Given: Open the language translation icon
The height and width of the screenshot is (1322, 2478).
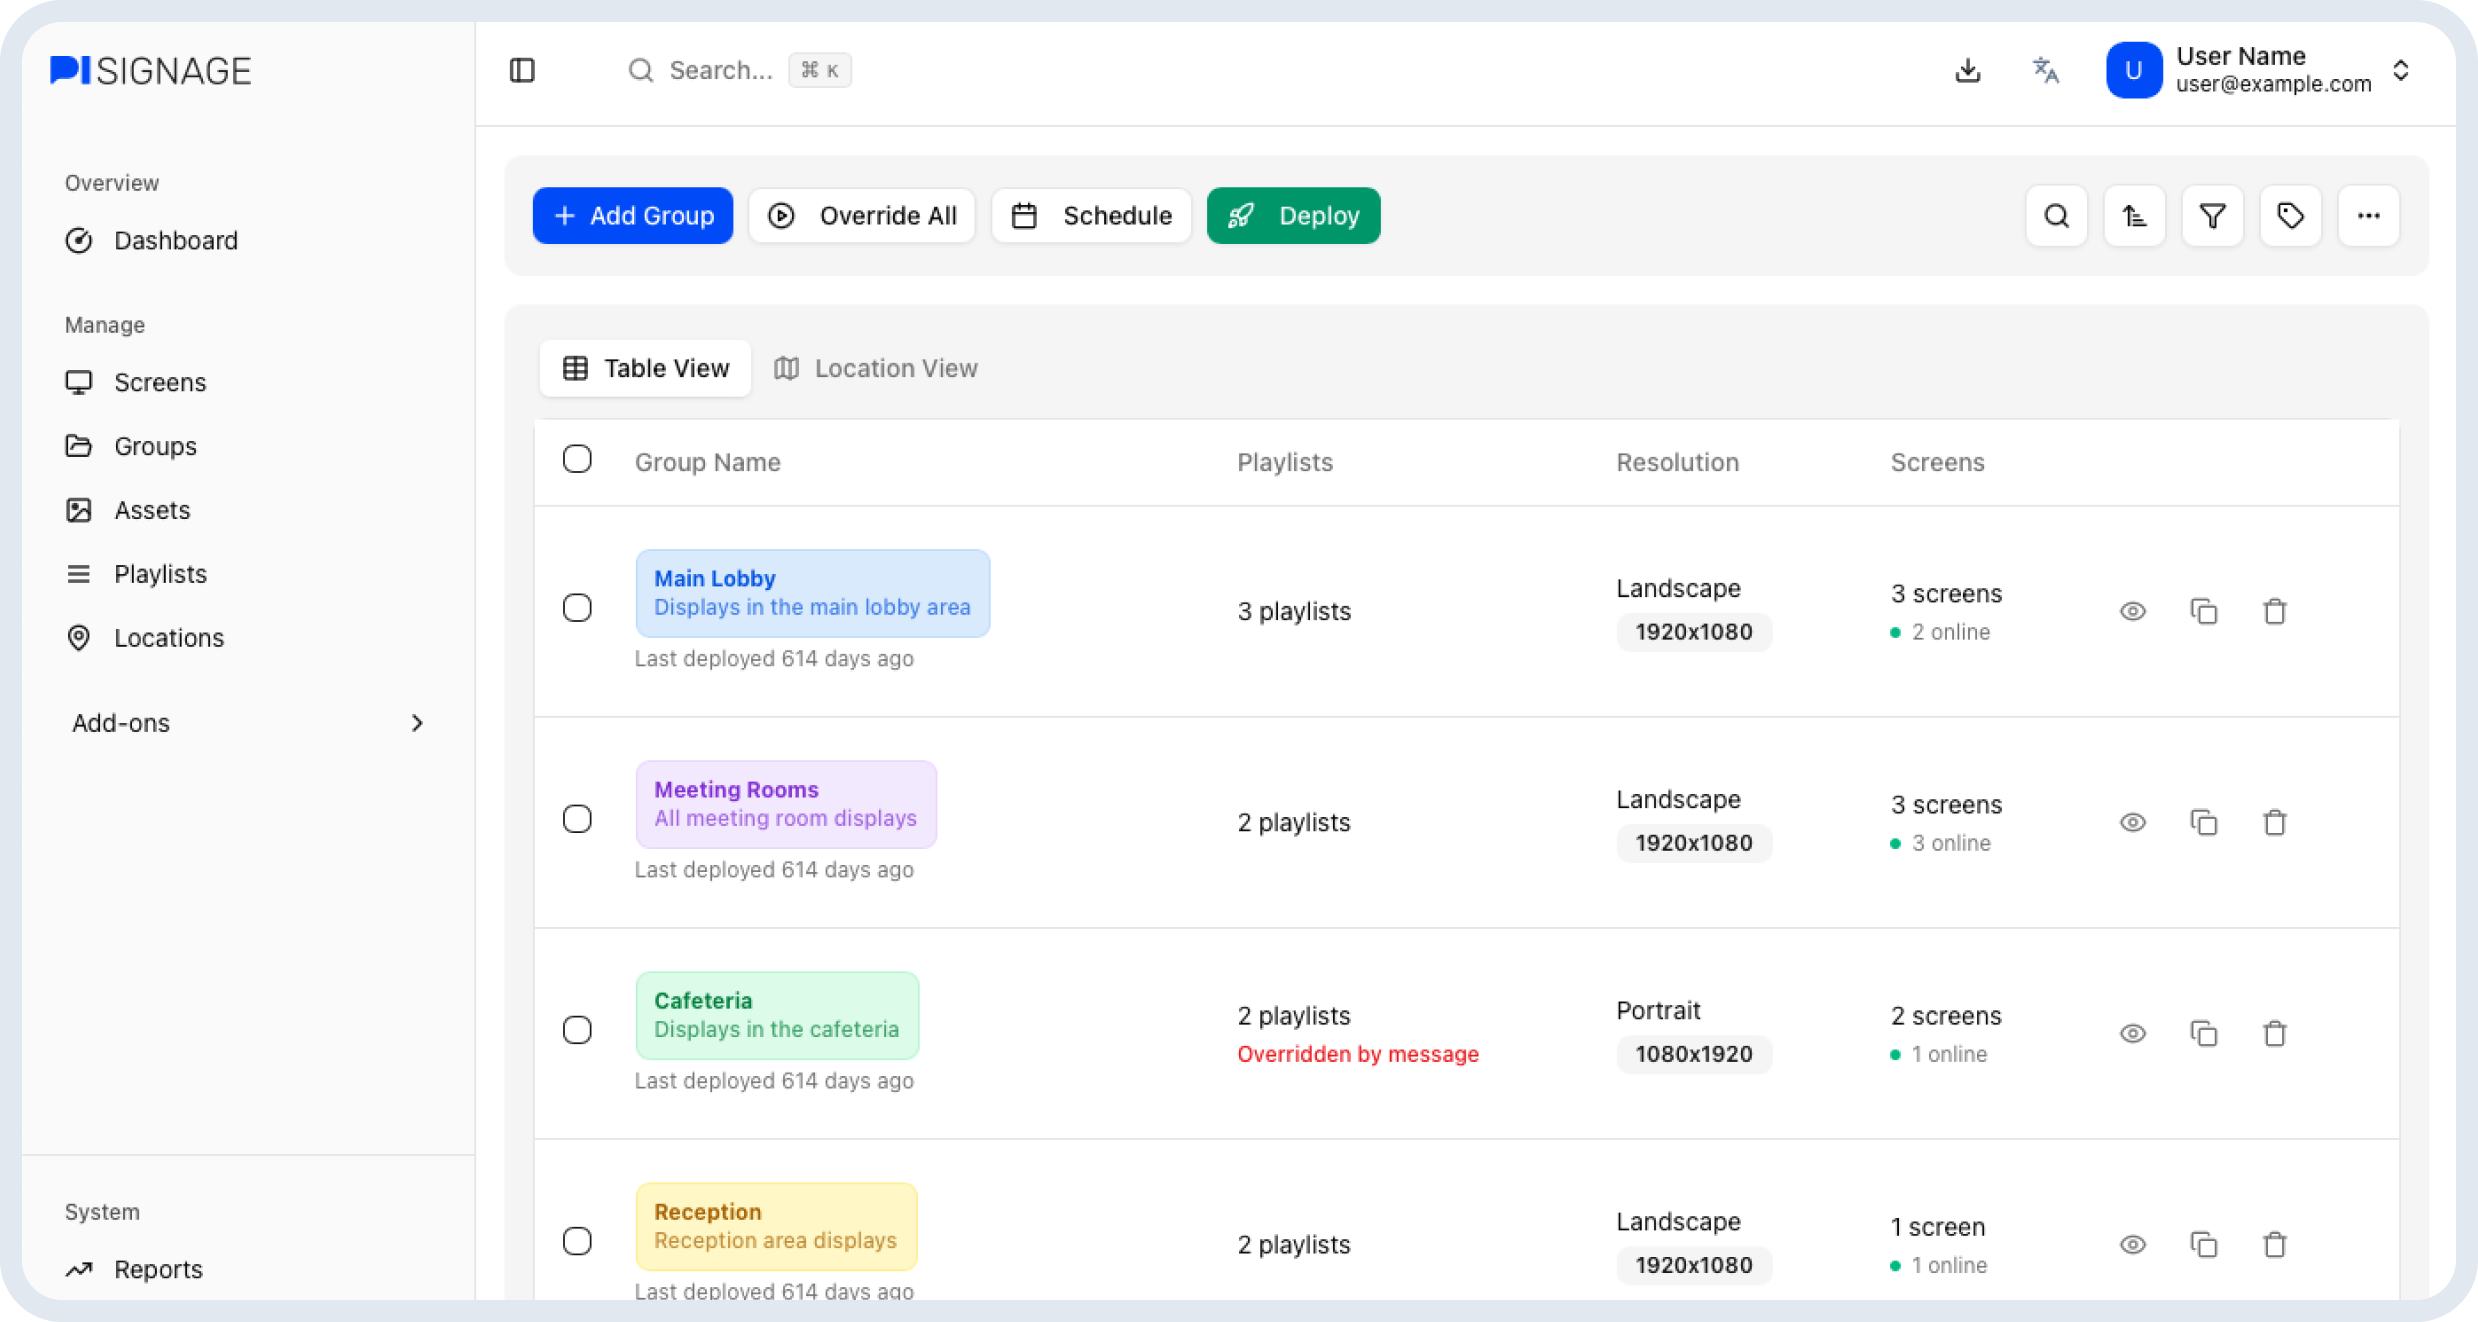Looking at the screenshot, I should [x=2045, y=70].
